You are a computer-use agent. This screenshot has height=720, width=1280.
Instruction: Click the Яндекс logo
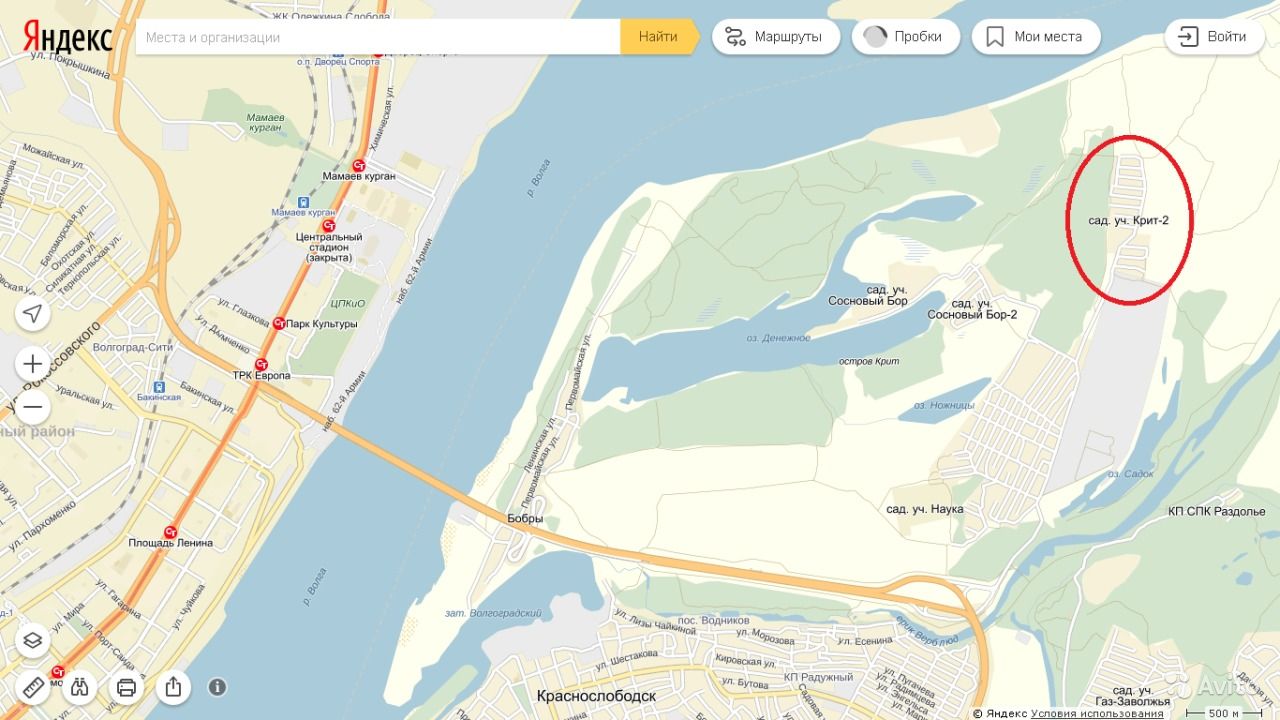68,38
